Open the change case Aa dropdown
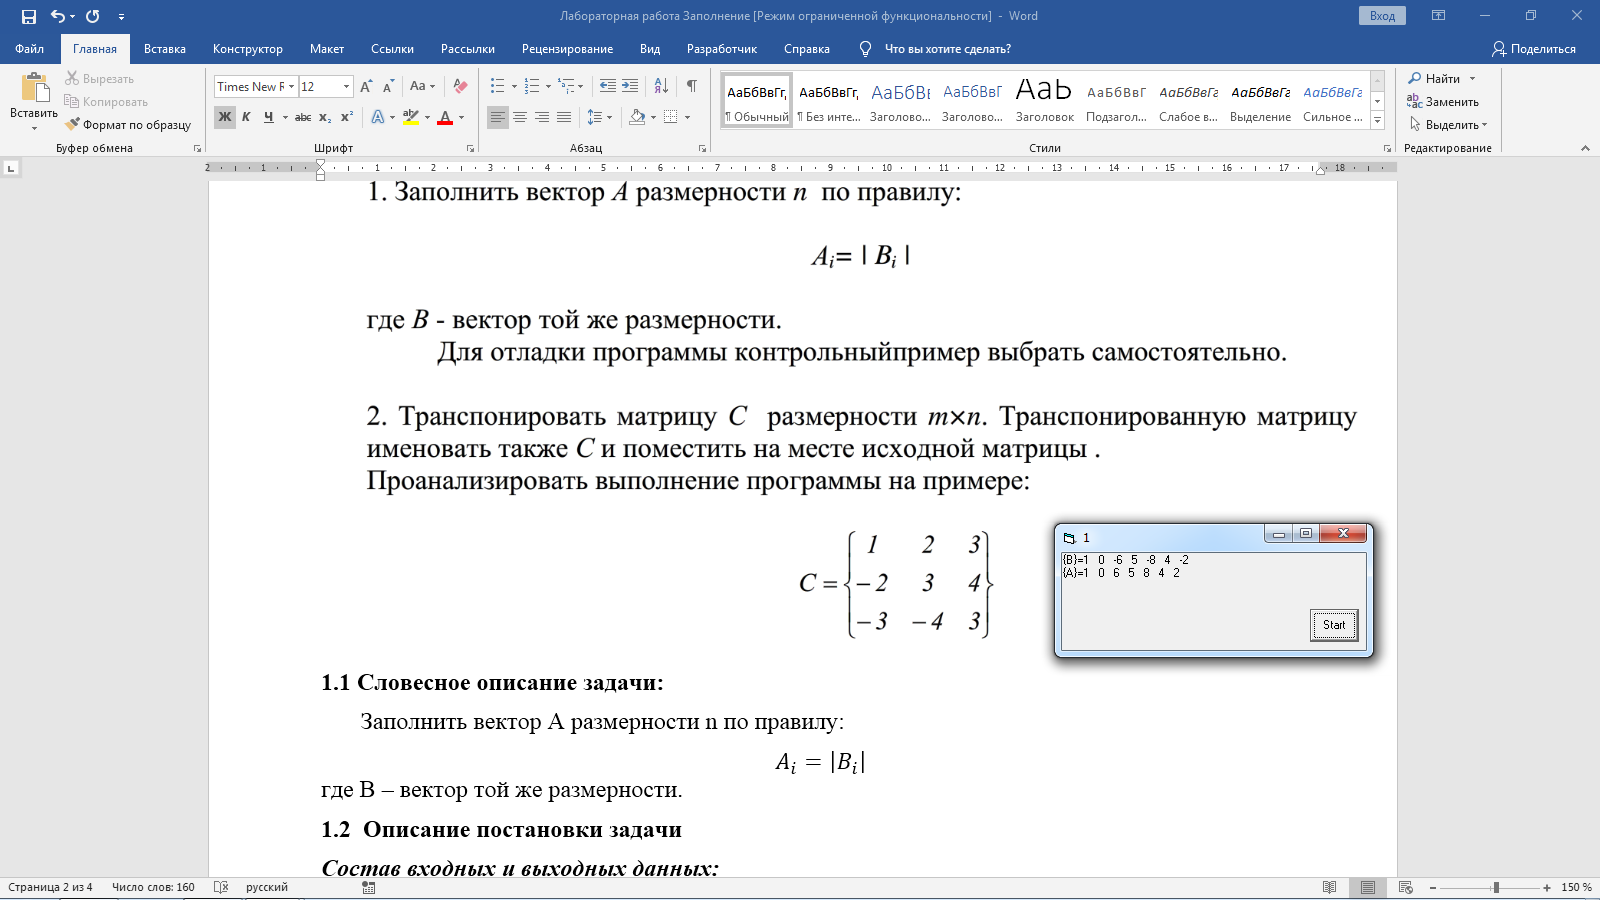The image size is (1600, 900). click(x=422, y=86)
